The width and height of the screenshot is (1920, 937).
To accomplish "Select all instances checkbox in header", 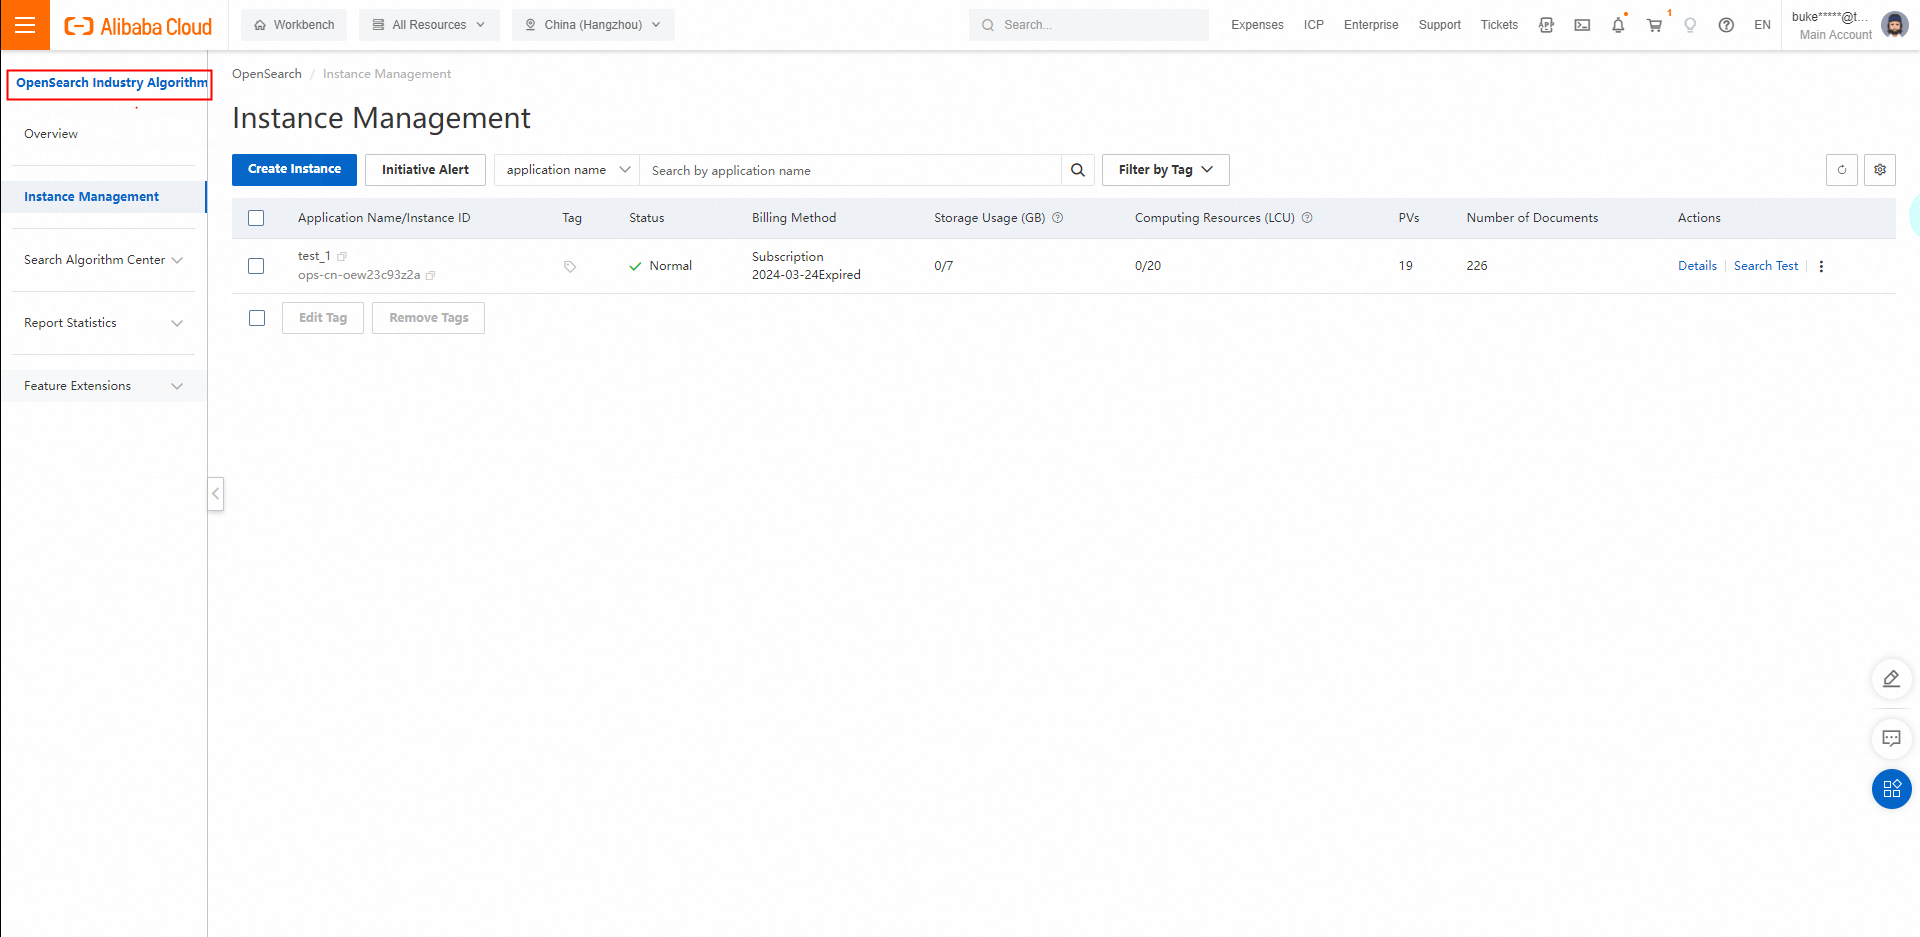I will (256, 218).
